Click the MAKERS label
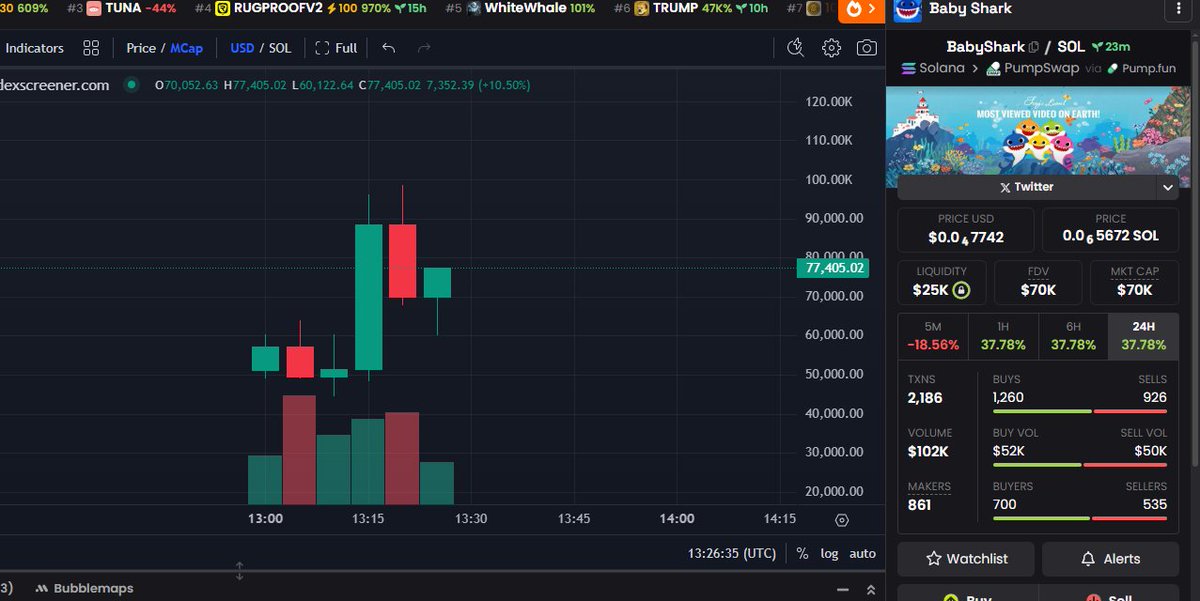1200x601 pixels. (x=929, y=486)
